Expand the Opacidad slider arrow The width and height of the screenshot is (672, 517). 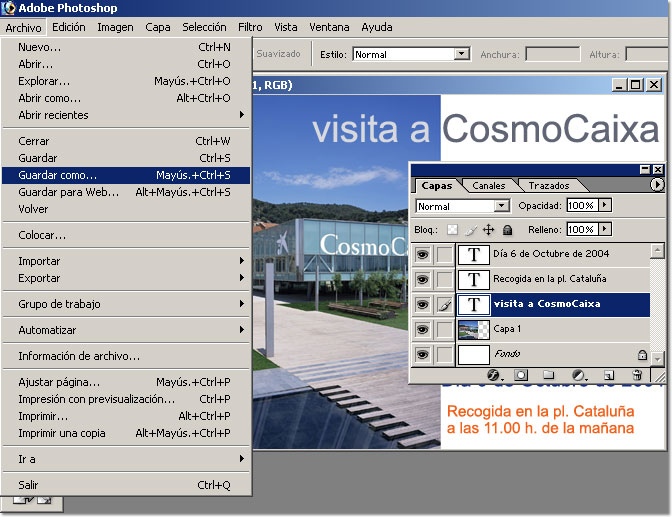pos(605,205)
